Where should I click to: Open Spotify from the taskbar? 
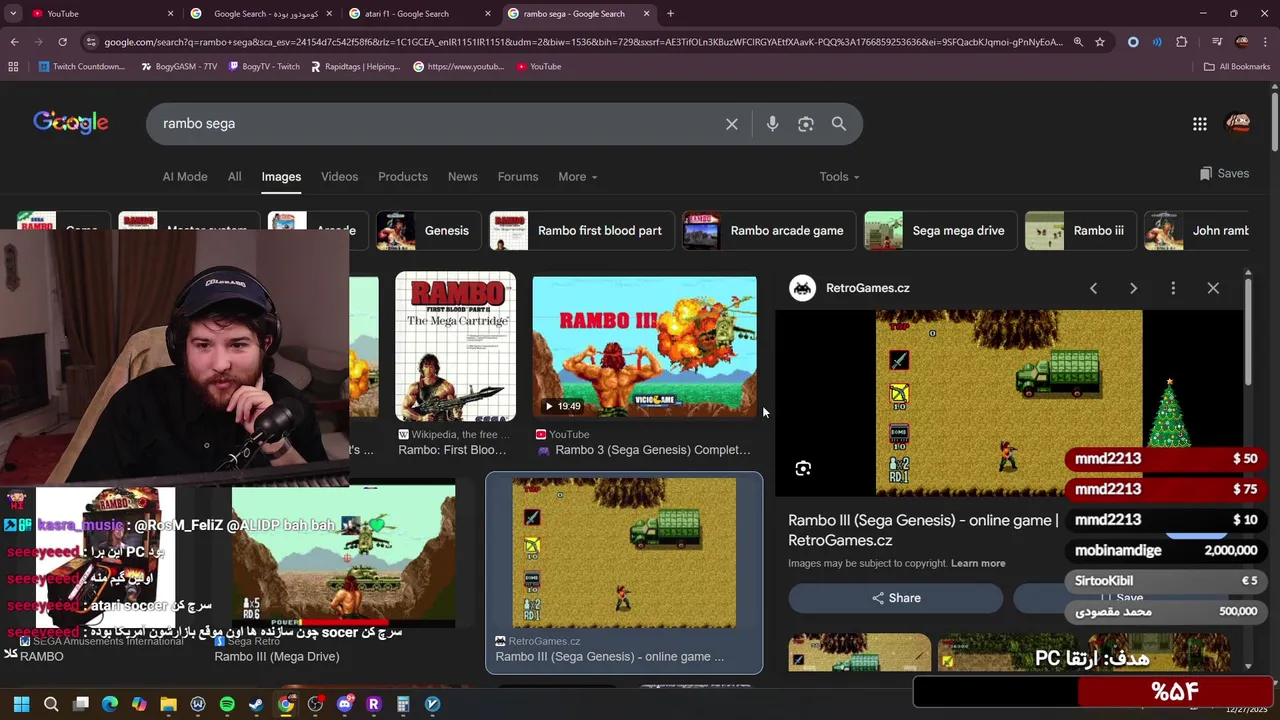pos(227,704)
